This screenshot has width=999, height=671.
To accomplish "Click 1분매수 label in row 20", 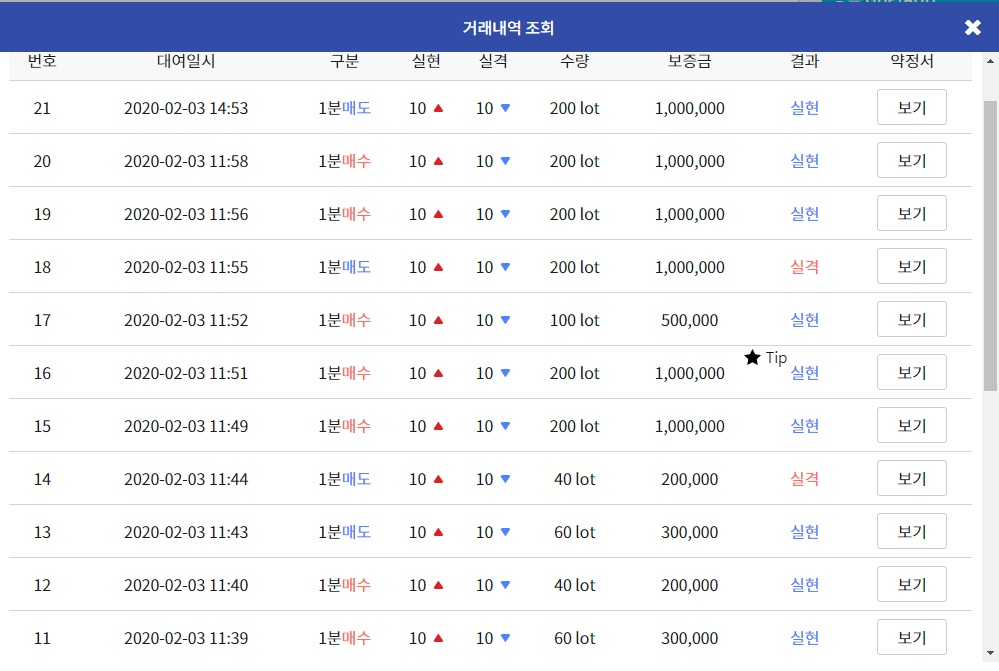I will pyautogui.click(x=345, y=161).
